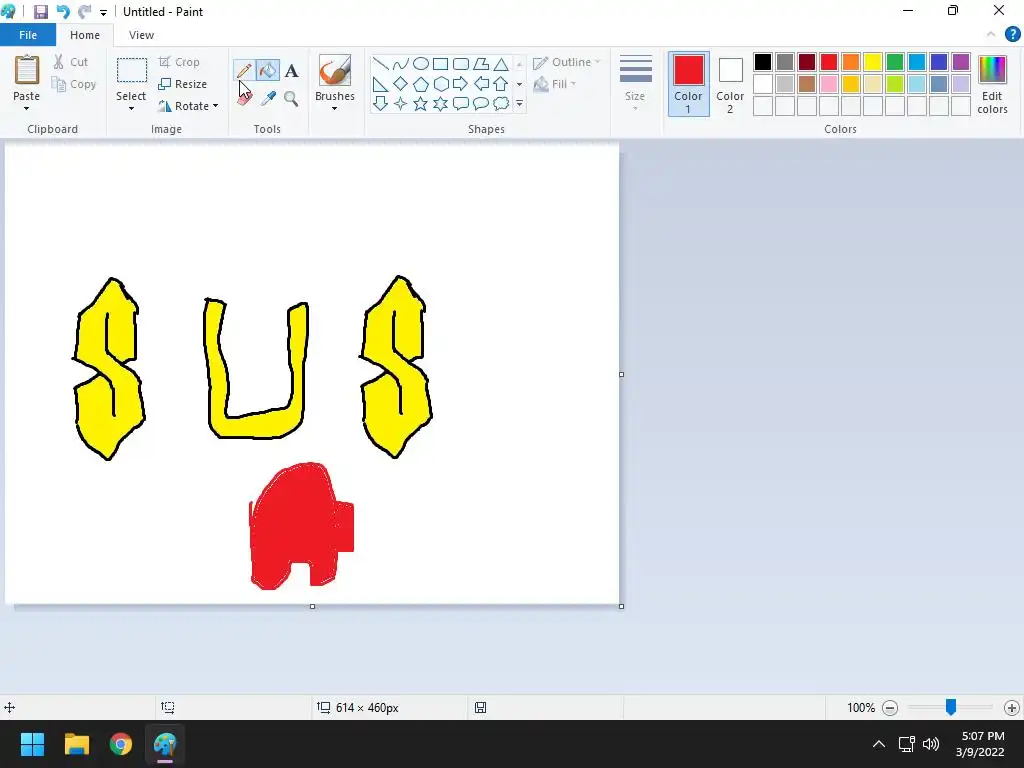
Task: Choose the Cloud callout shape
Action: tap(501, 103)
